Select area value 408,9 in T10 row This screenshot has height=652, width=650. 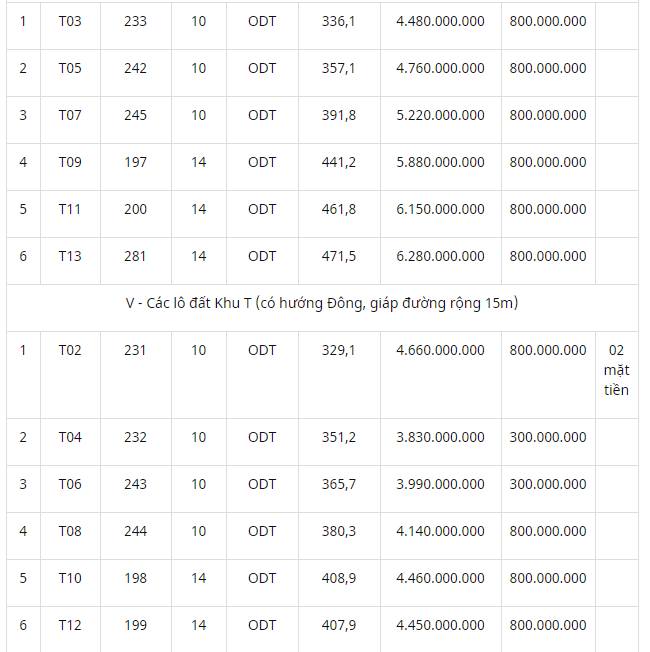(x=339, y=578)
